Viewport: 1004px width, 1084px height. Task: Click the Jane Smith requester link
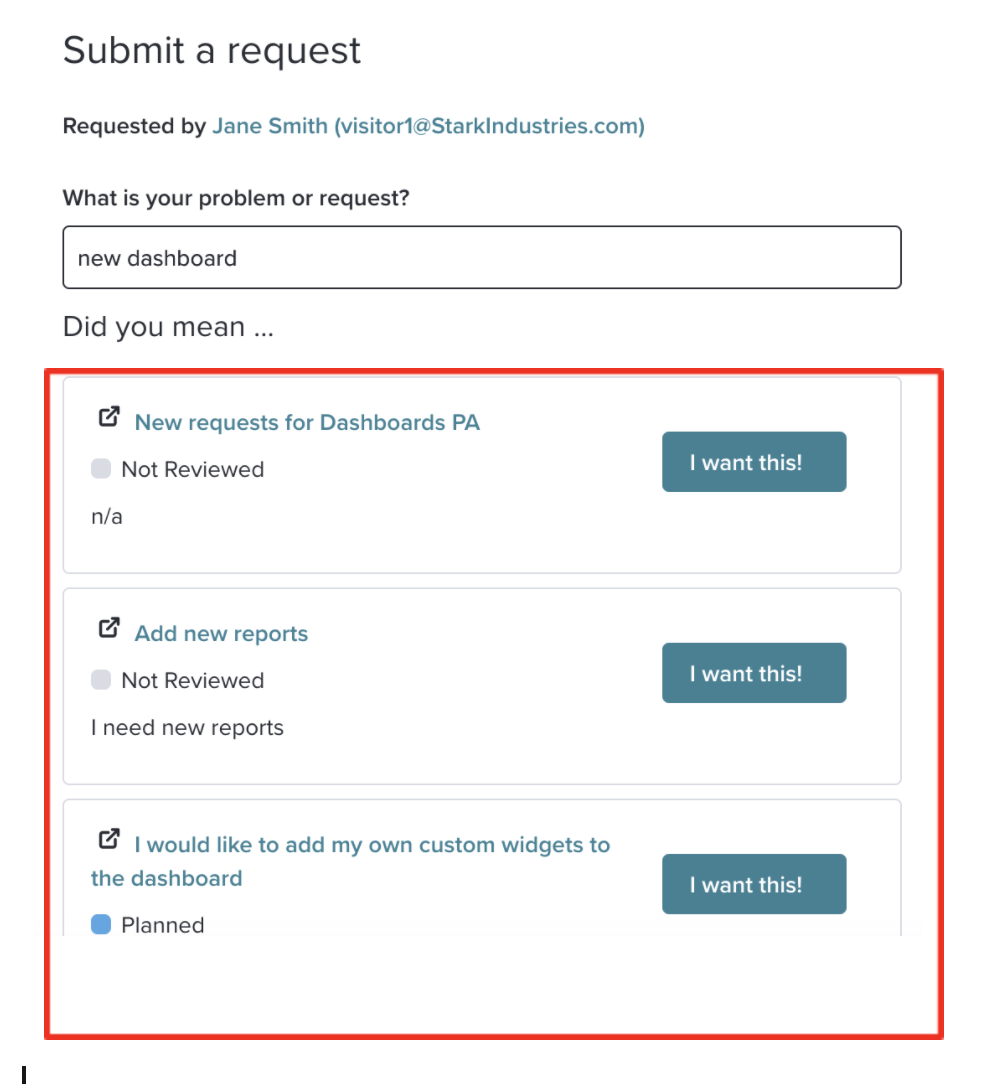(428, 126)
